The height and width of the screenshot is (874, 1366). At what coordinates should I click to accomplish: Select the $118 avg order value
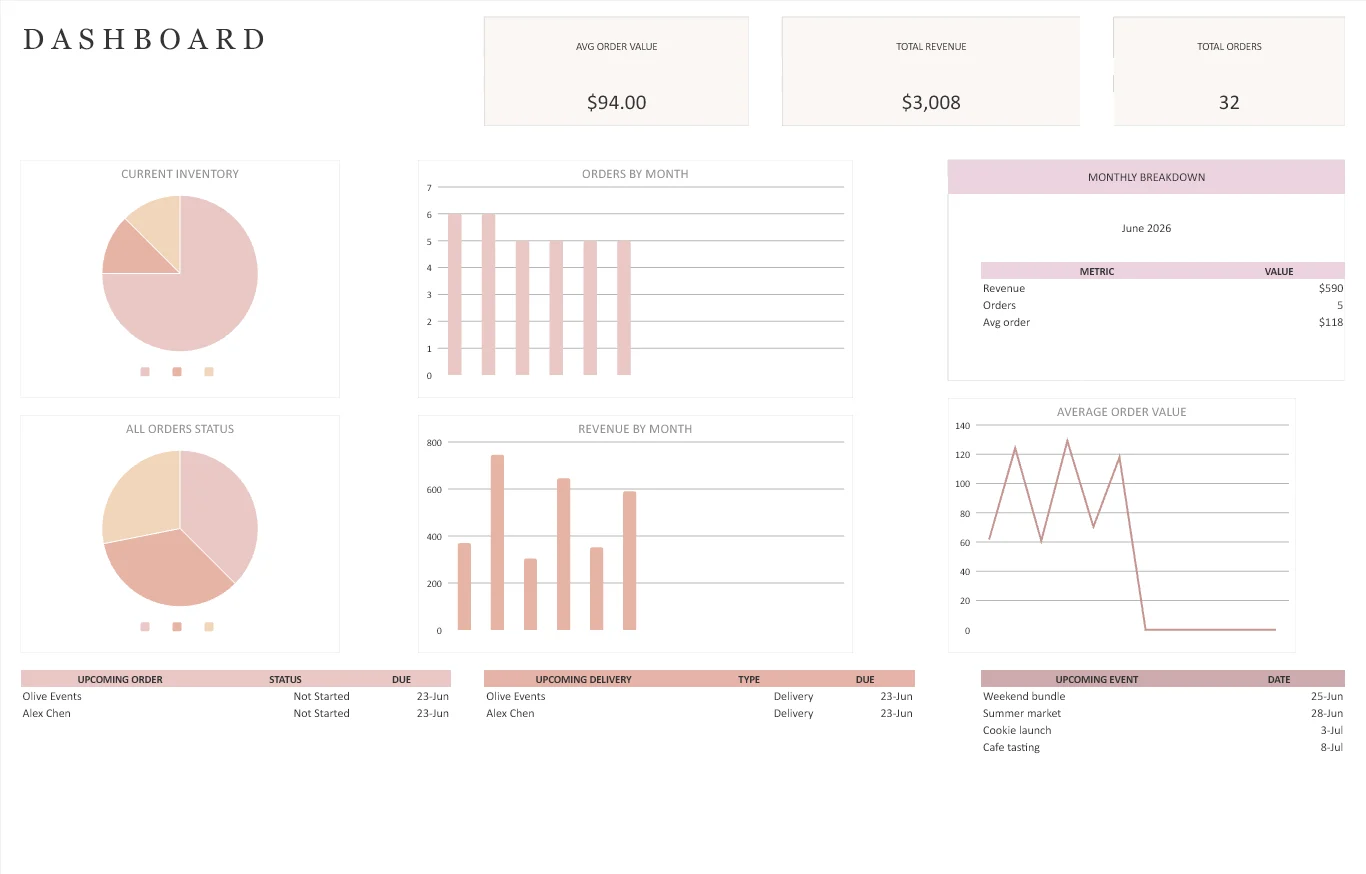point(1331,322)
